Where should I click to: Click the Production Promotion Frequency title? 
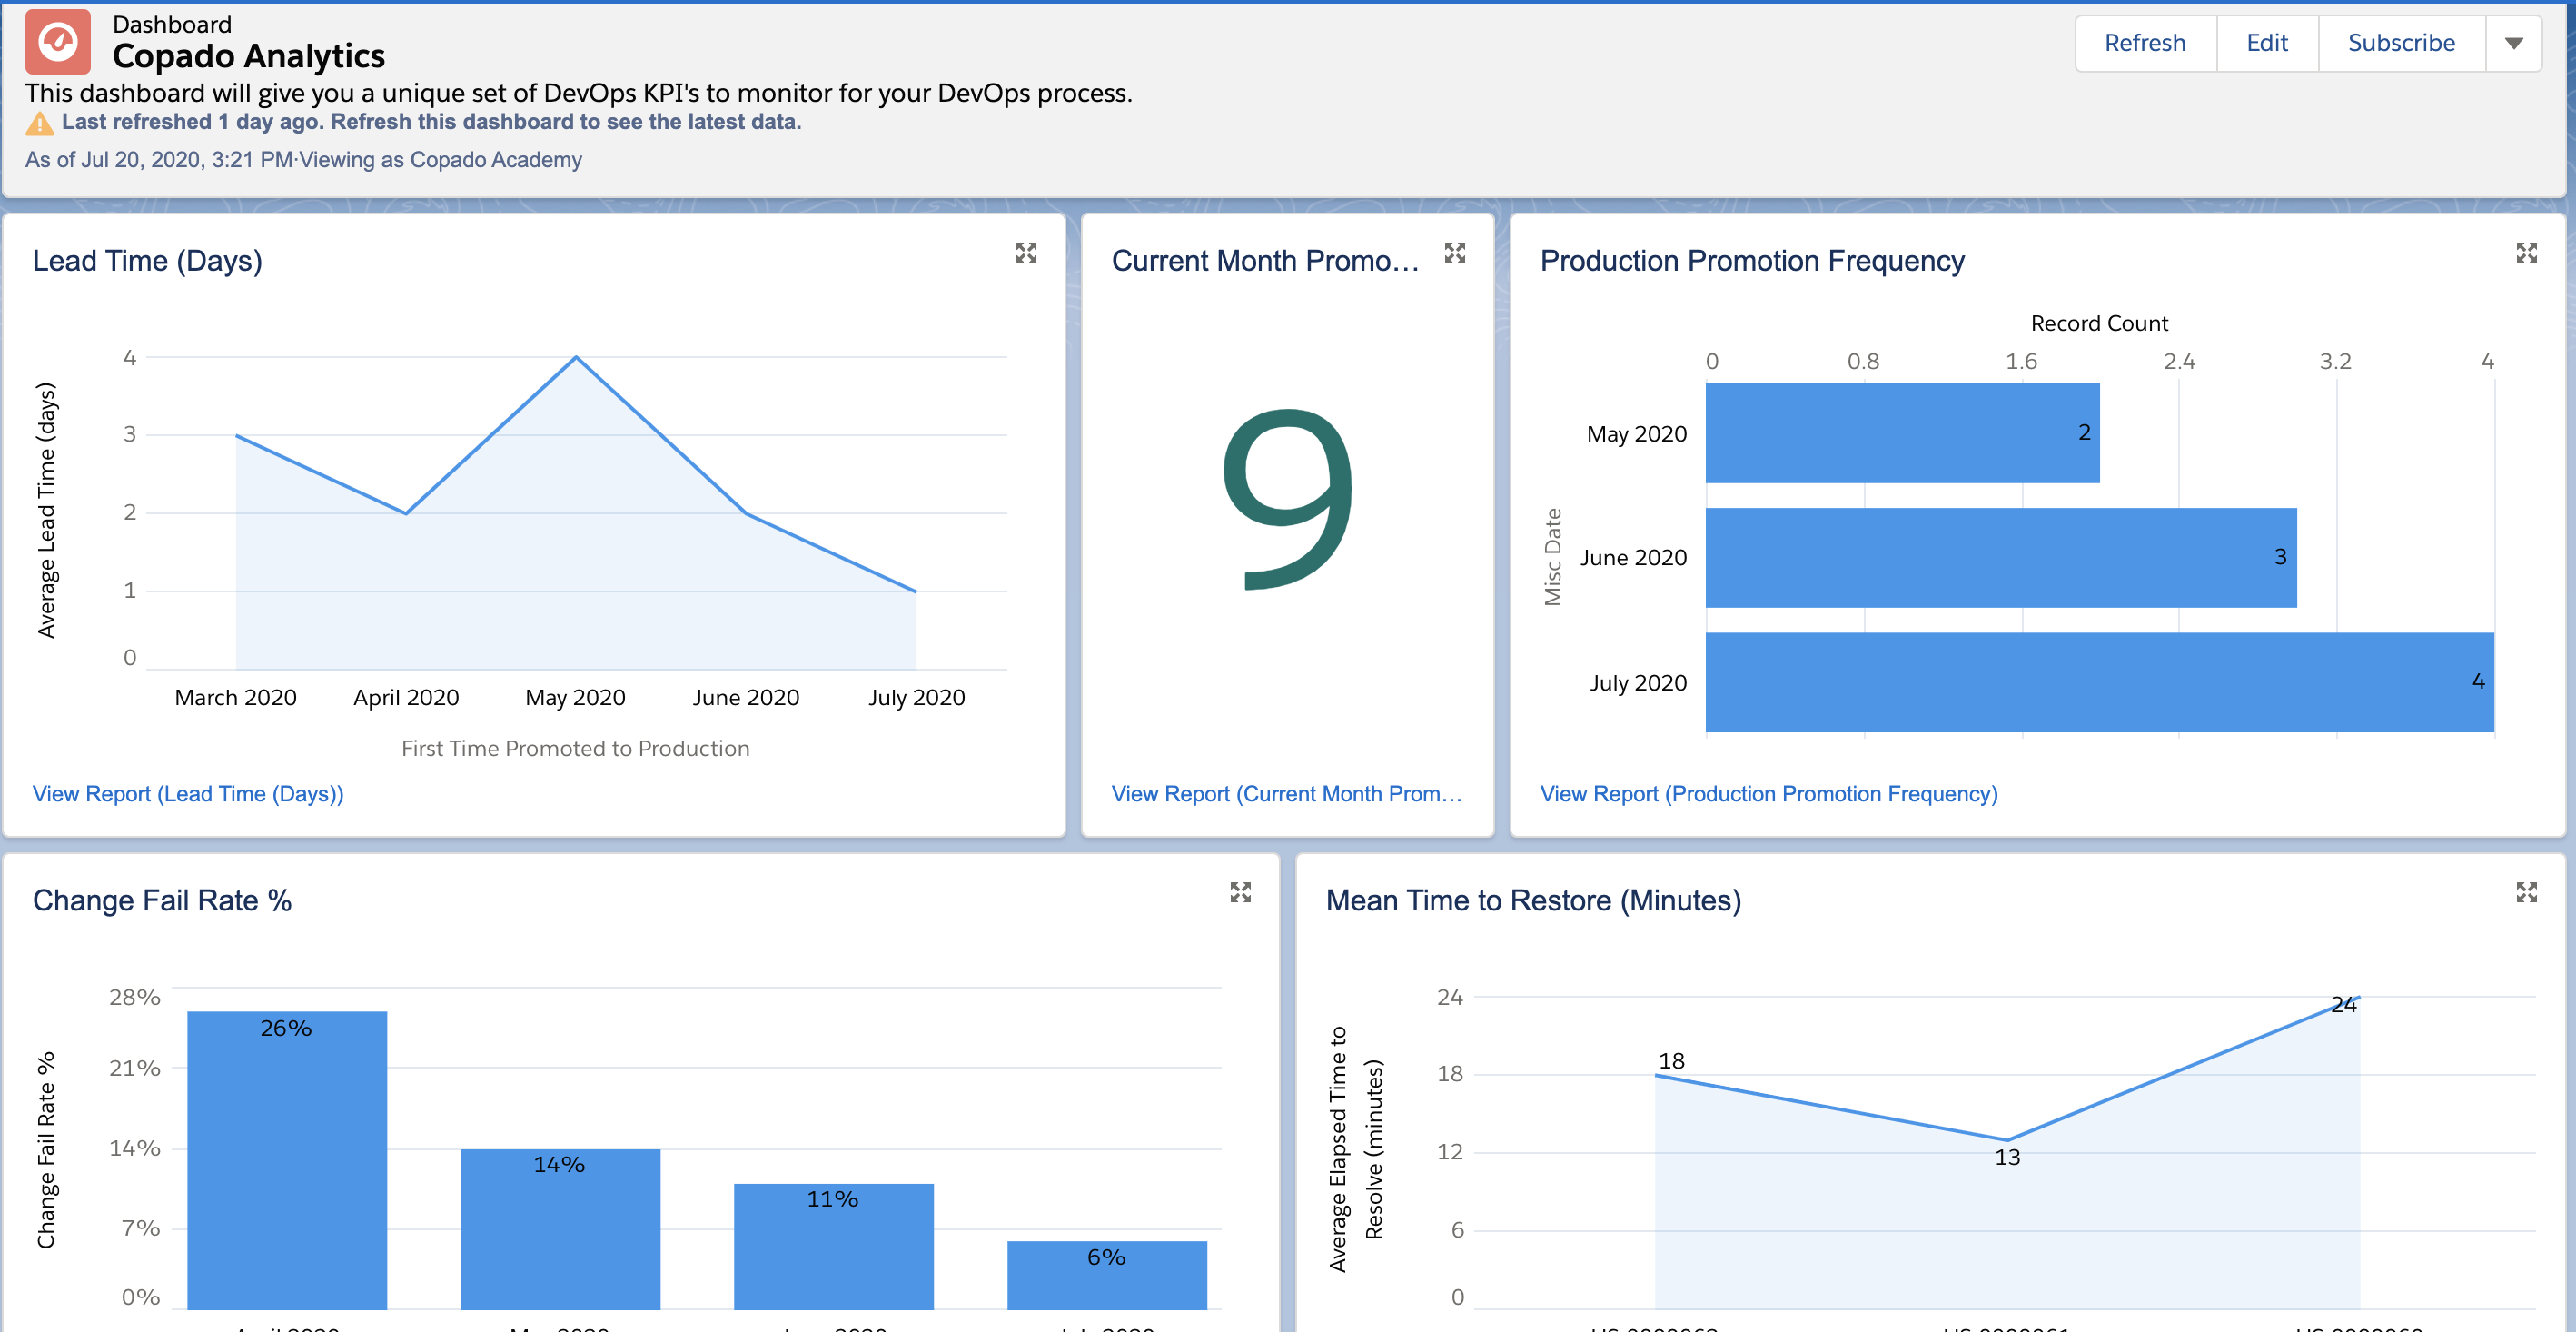tap(1752, 261)
